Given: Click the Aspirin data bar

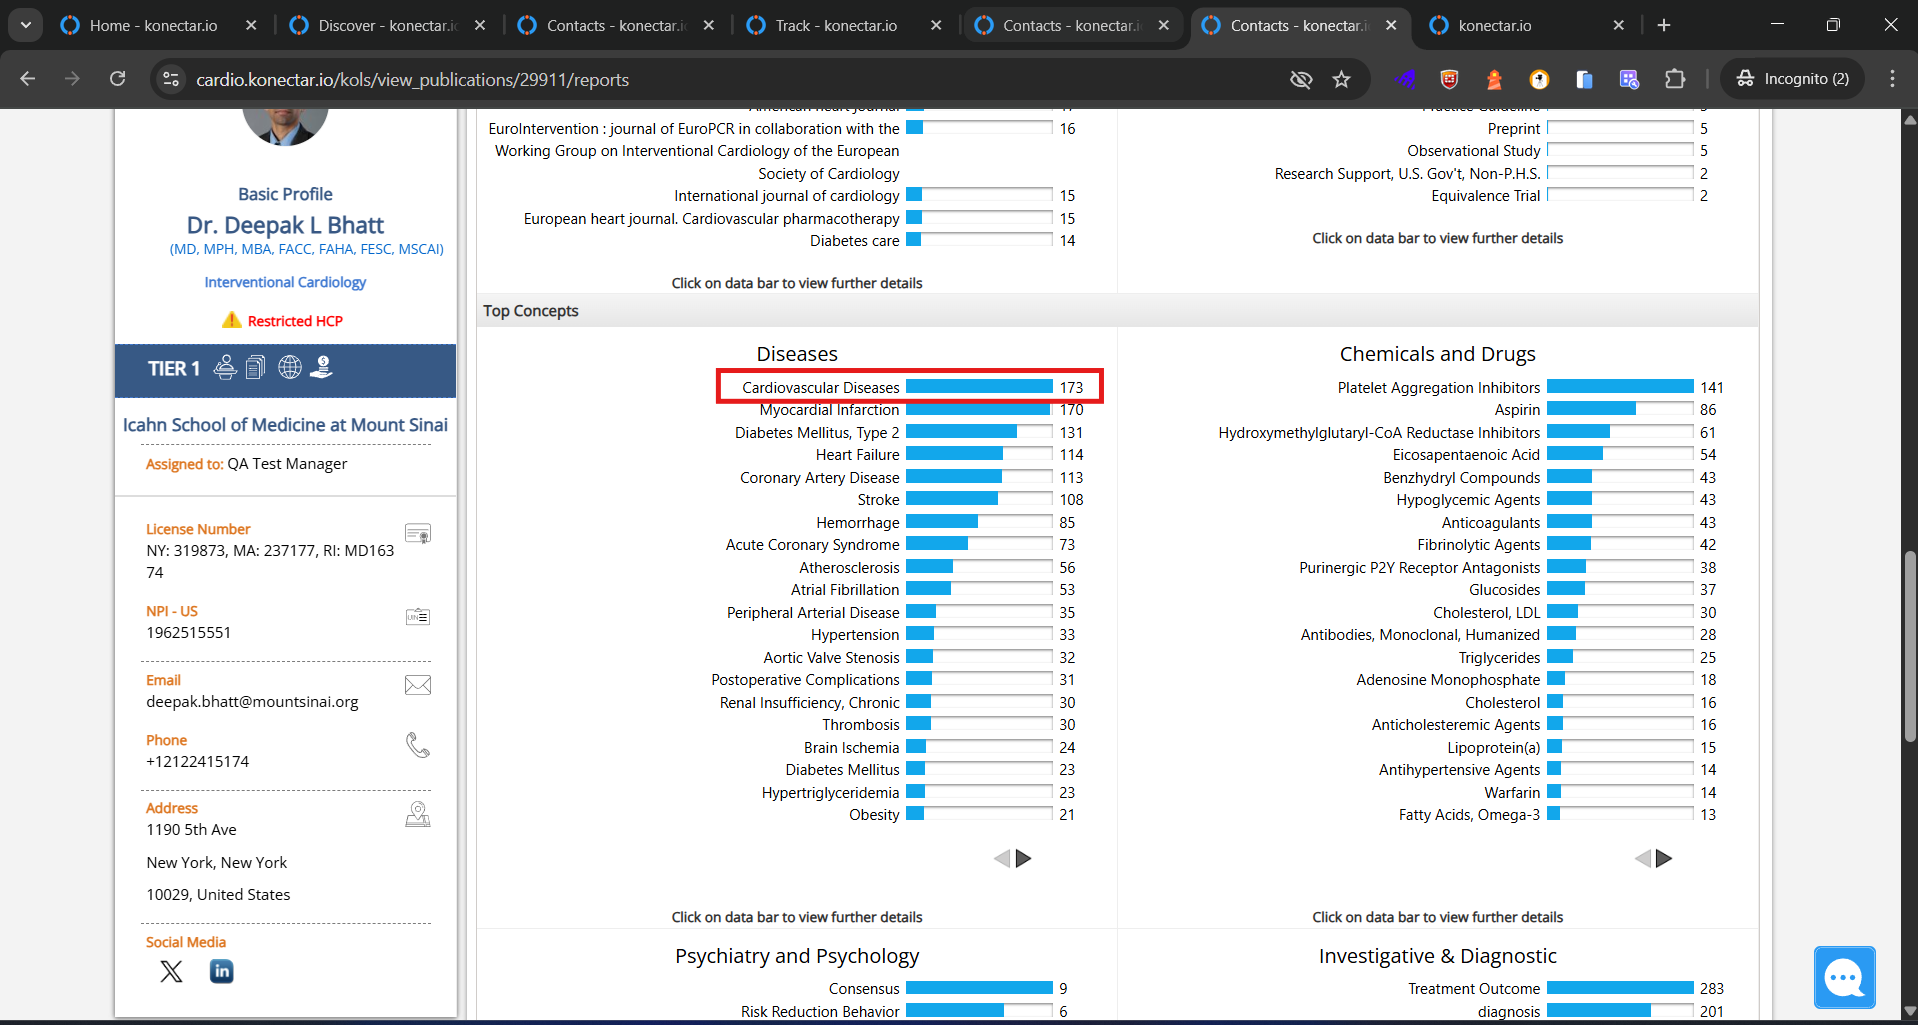Looking at the screenshot, I should click(1620, 410).
